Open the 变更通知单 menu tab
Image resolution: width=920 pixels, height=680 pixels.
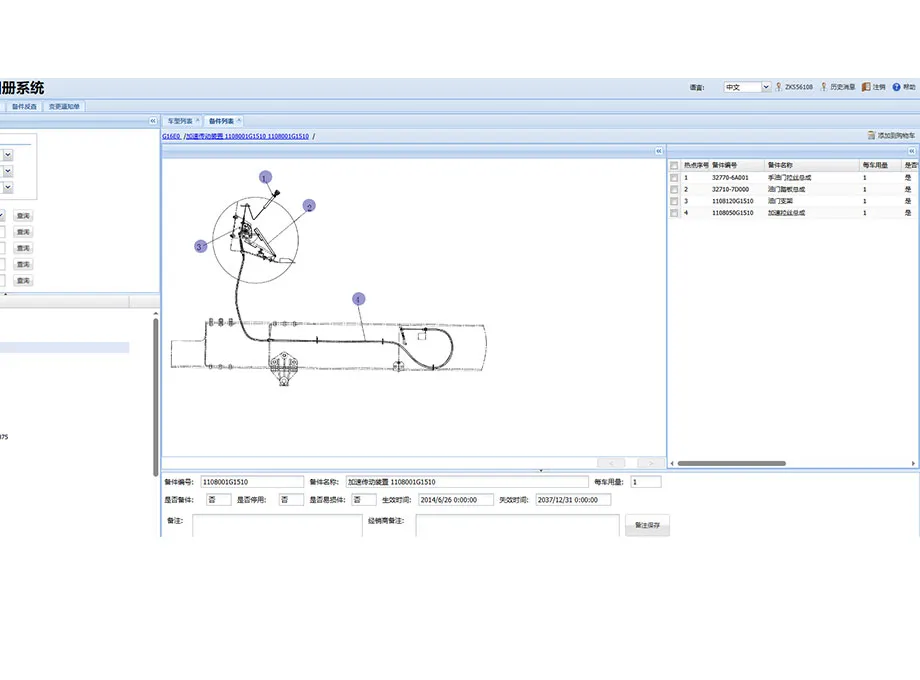[x=64, y=106]
